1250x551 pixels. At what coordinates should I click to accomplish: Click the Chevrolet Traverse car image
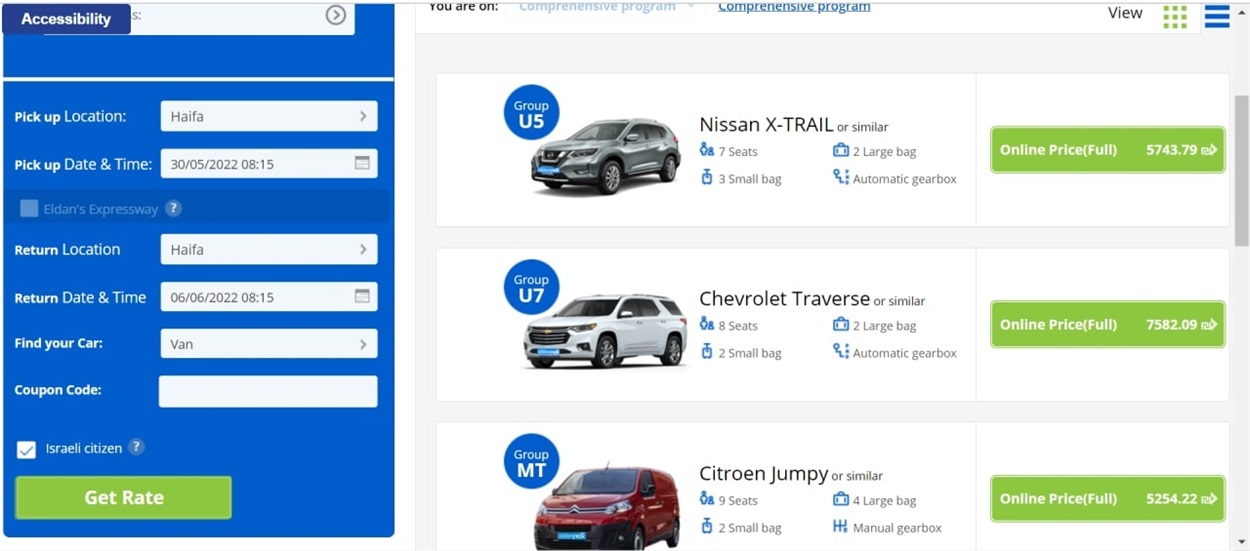click(605, 330)
